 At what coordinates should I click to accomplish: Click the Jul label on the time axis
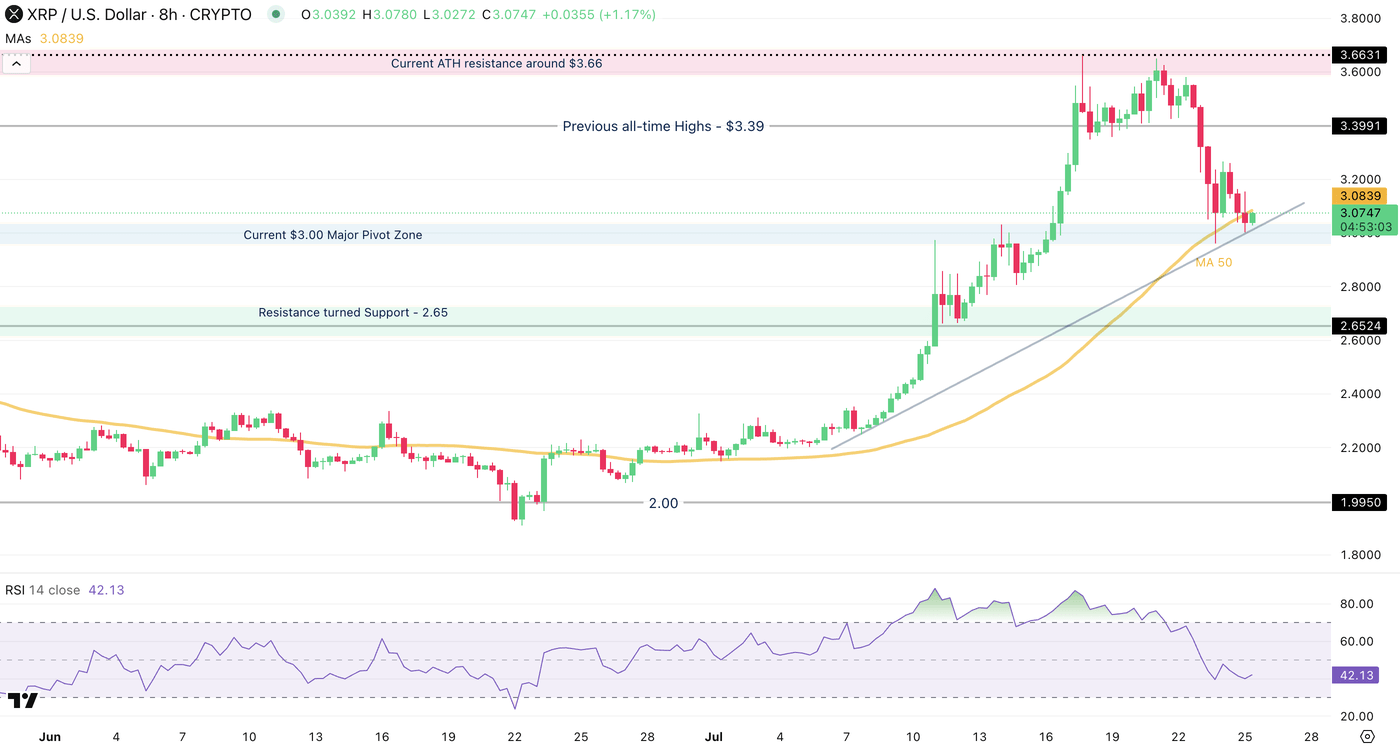[x=713, y=736]
